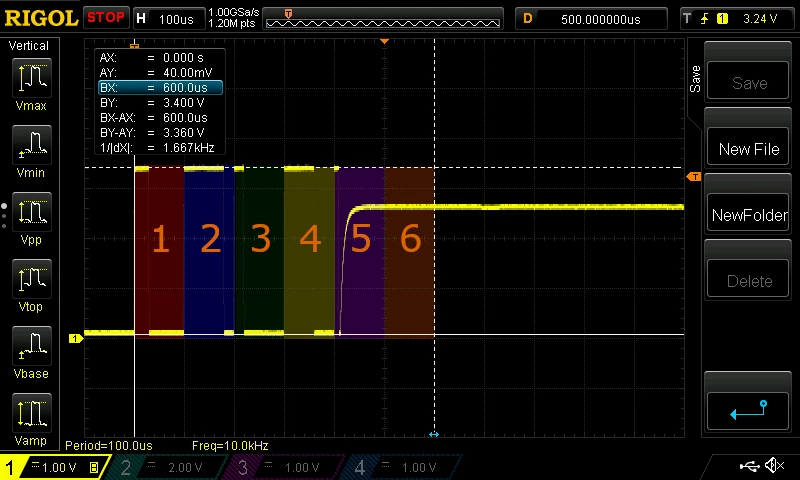
Task: Click the New File button
Action: 748,147
